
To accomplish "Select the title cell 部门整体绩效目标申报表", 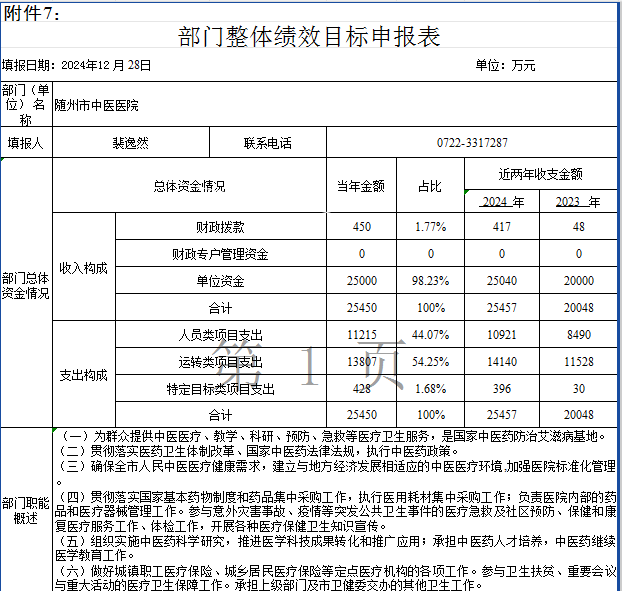I will [308, 38].
